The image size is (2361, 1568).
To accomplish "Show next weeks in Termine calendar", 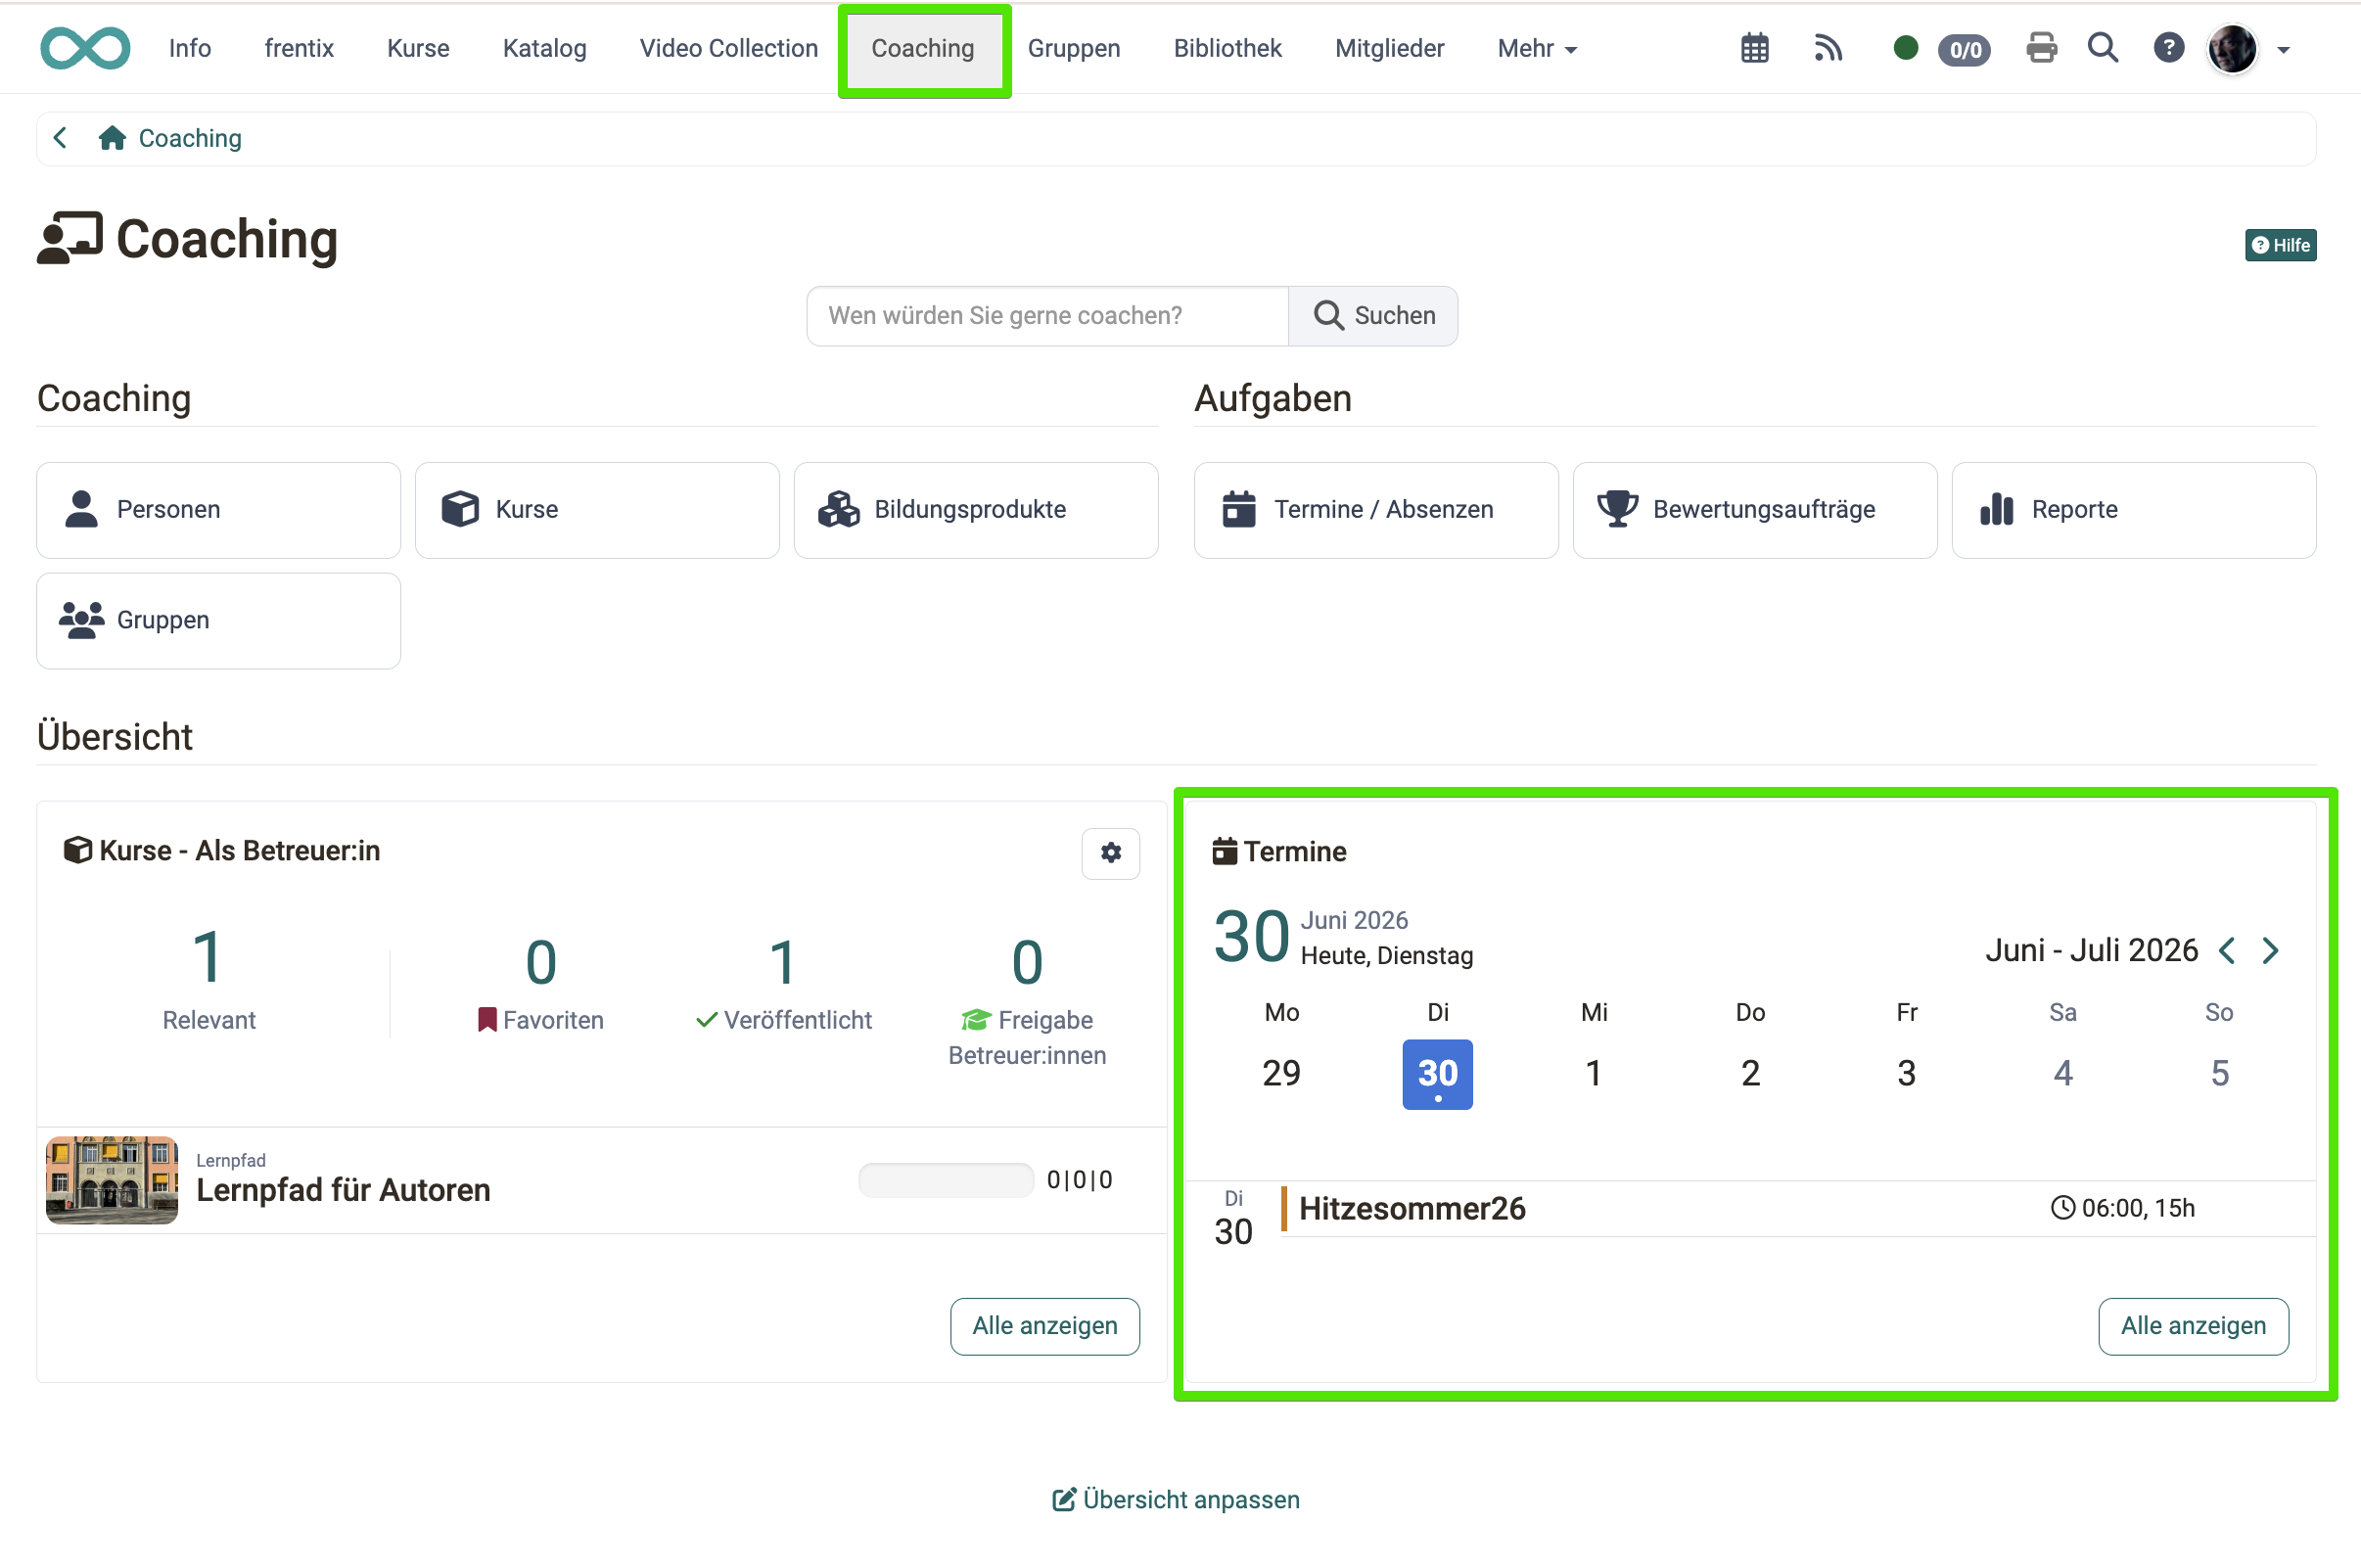I will pos(2271,950).
